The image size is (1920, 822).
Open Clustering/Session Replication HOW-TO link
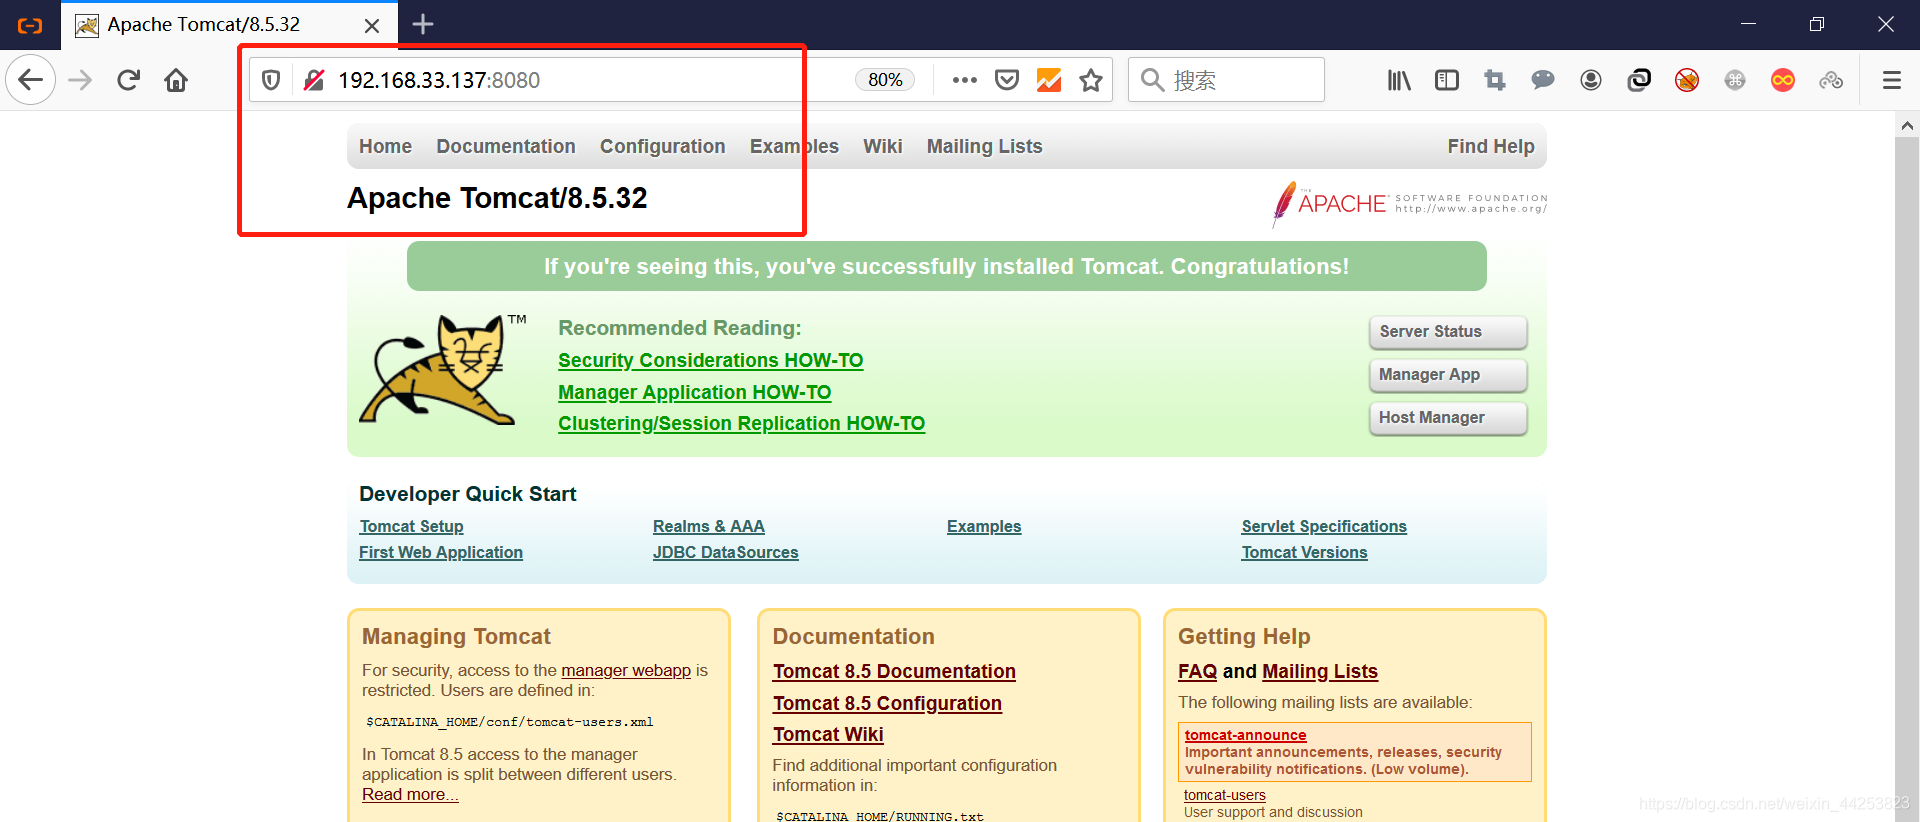[742, 423]
